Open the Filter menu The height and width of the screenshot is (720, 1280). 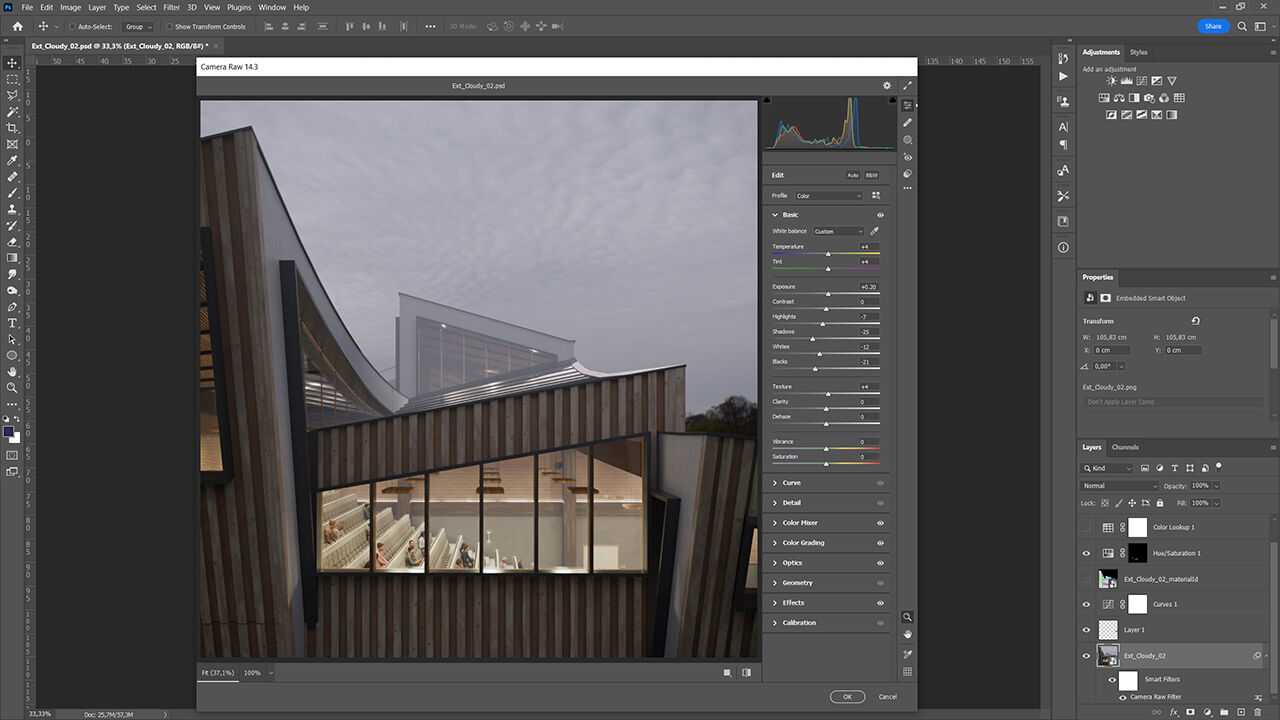pos(172,7)
